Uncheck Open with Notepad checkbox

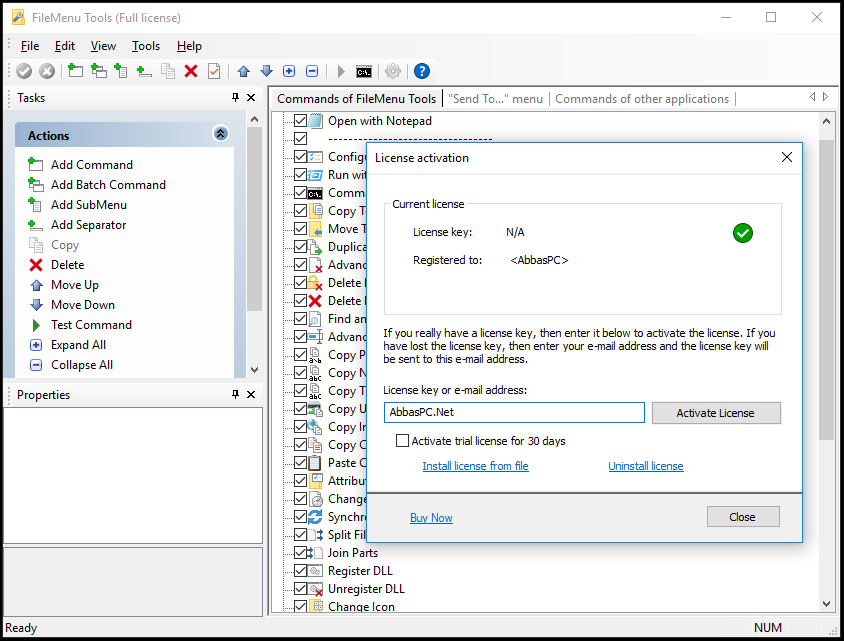pyautogui.click(x=300, y=121)
